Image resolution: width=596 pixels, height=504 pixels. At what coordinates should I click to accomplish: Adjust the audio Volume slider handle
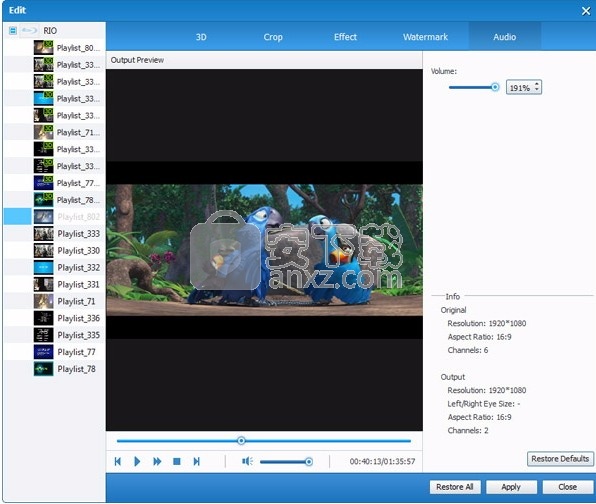pyautogui.click(x=495, y=87)
